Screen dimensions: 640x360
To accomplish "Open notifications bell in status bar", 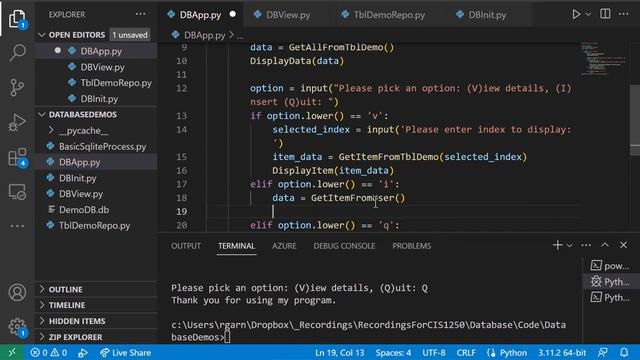I will 624,353.
